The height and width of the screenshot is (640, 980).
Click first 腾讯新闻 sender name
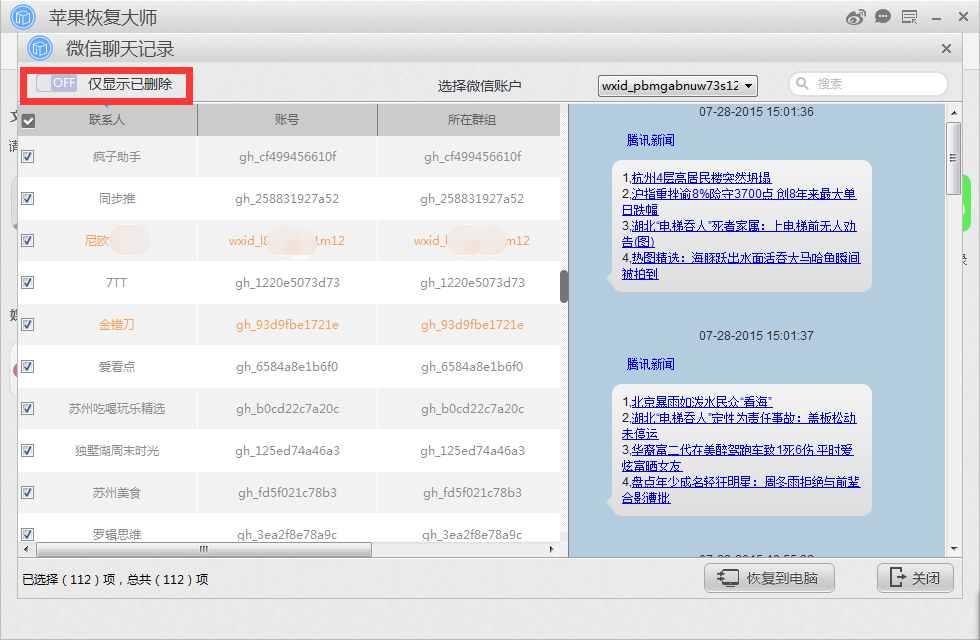(x=651, y=140)
